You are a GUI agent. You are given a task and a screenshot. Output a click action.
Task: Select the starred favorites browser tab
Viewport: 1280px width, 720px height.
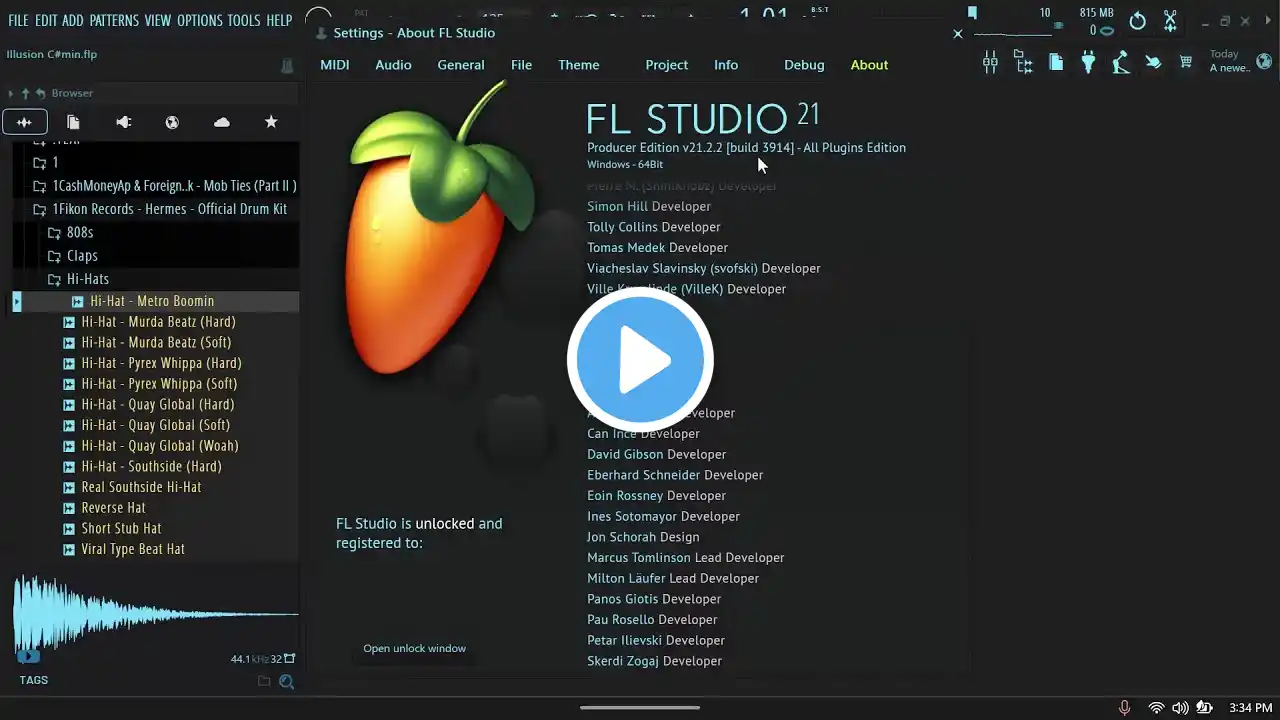click(271, 122)
